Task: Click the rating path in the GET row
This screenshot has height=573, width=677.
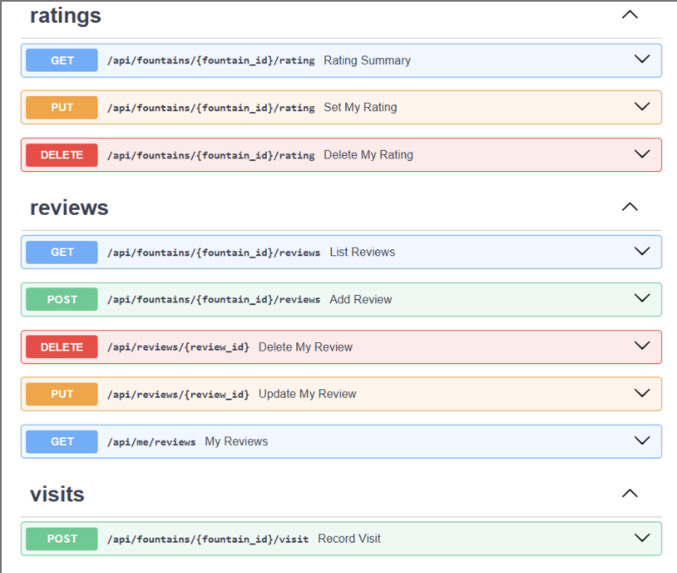Action: coord(211,60)
